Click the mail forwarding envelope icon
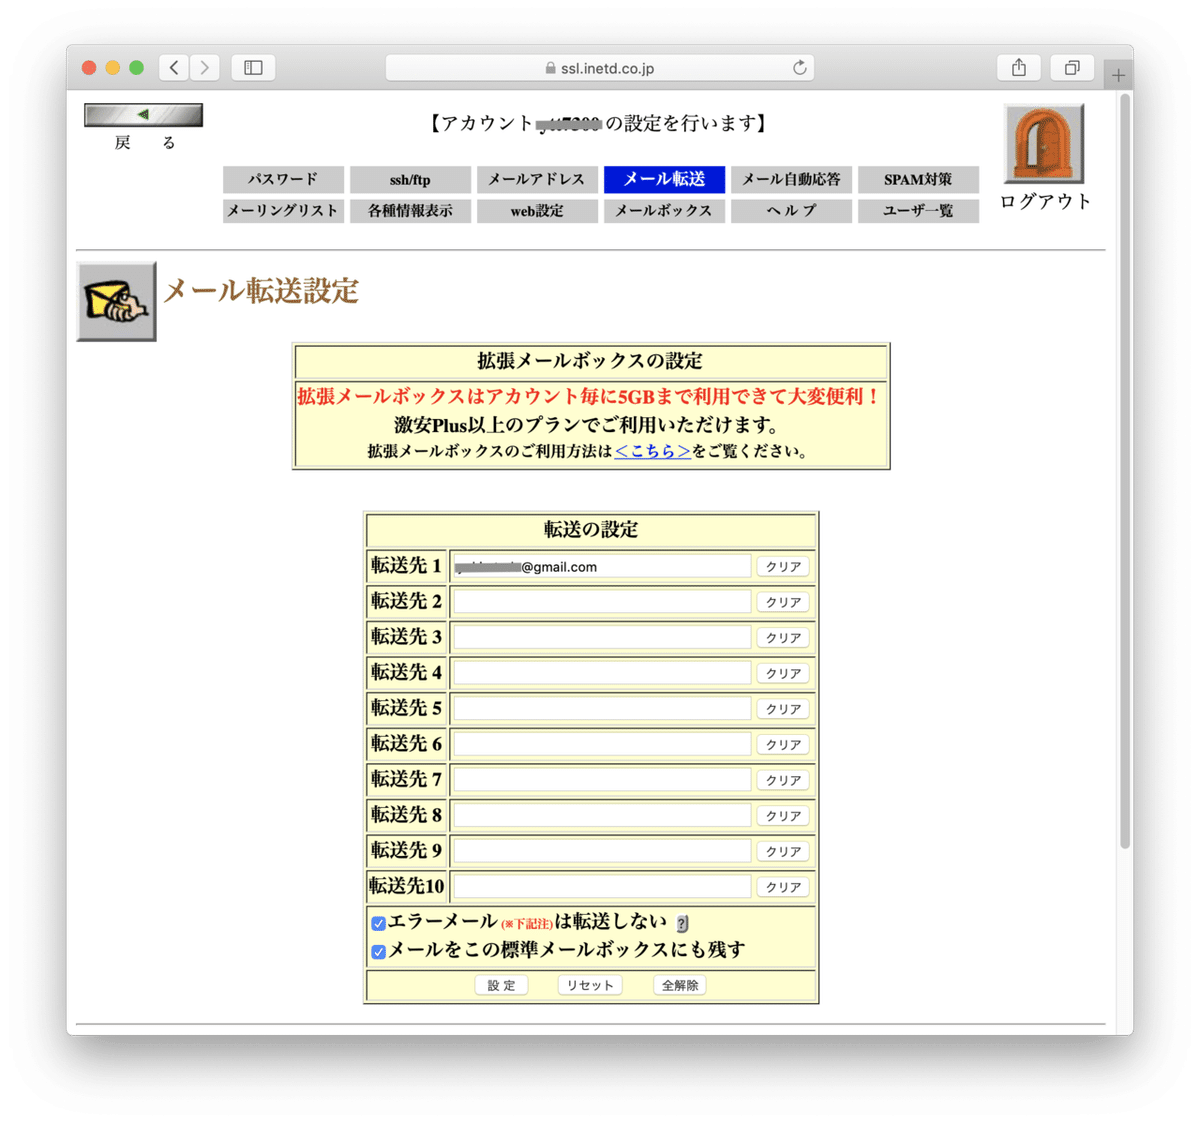The width and height of the screenshot is (1200, 1123). pyautogui.click(x=116, y=300)
